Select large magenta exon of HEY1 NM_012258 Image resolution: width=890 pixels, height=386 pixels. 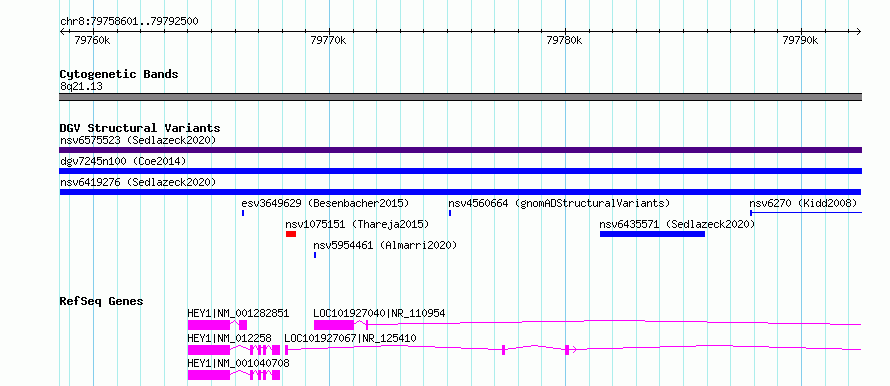[209, 350]
